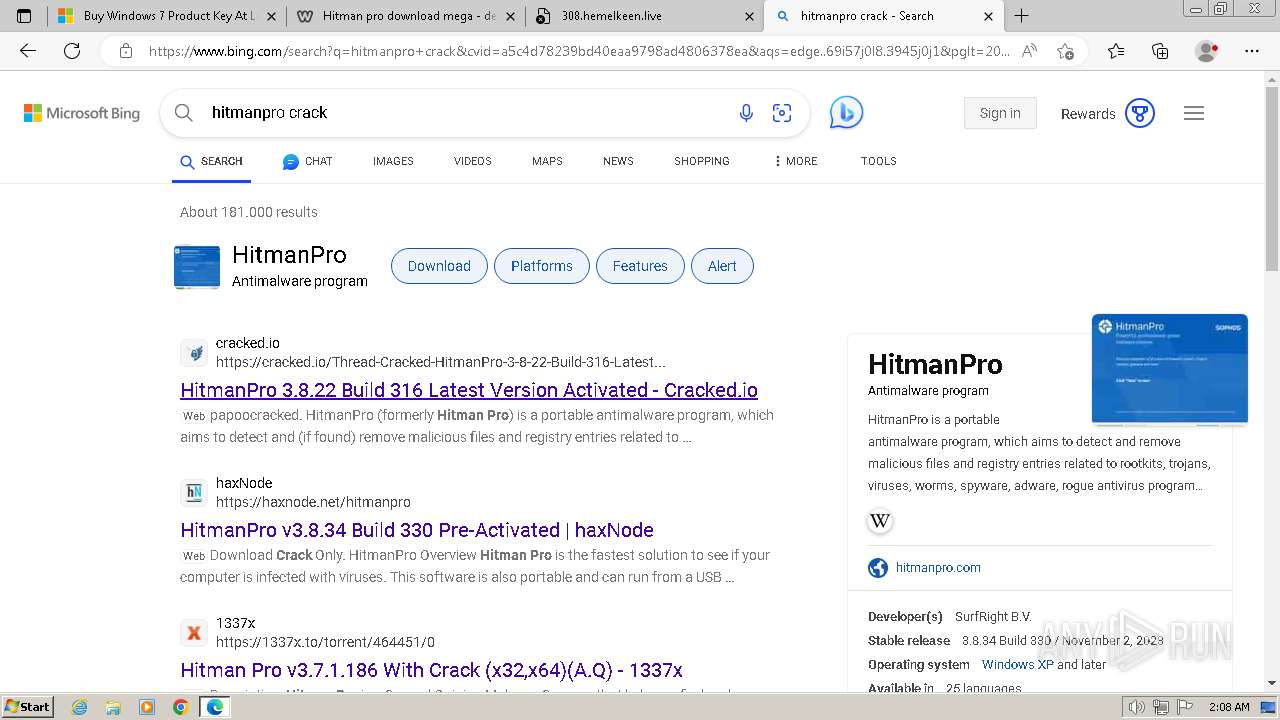Screen dimensions: 1280x720
Task: Add page to favorites star icon
Action: click(x=1065, y=51)
